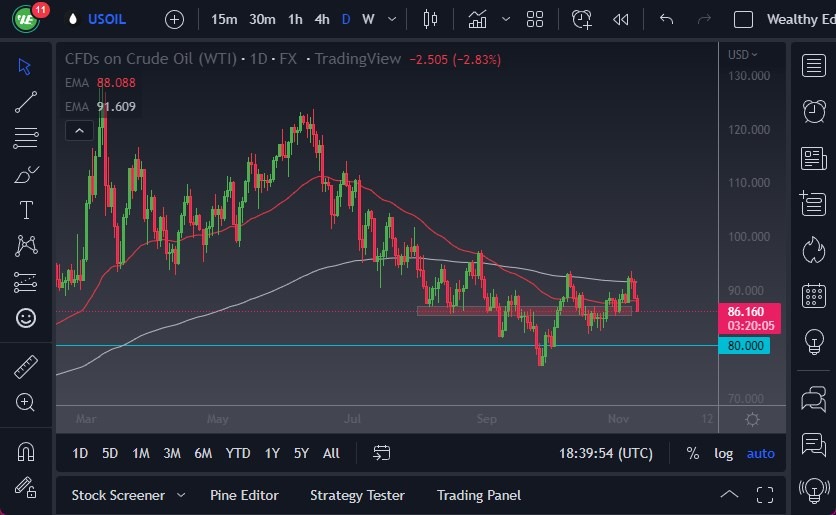836x515 pixels.
Task: Open the watchlist panel icon
Action: pyautogui.click(x=814, y=66)
